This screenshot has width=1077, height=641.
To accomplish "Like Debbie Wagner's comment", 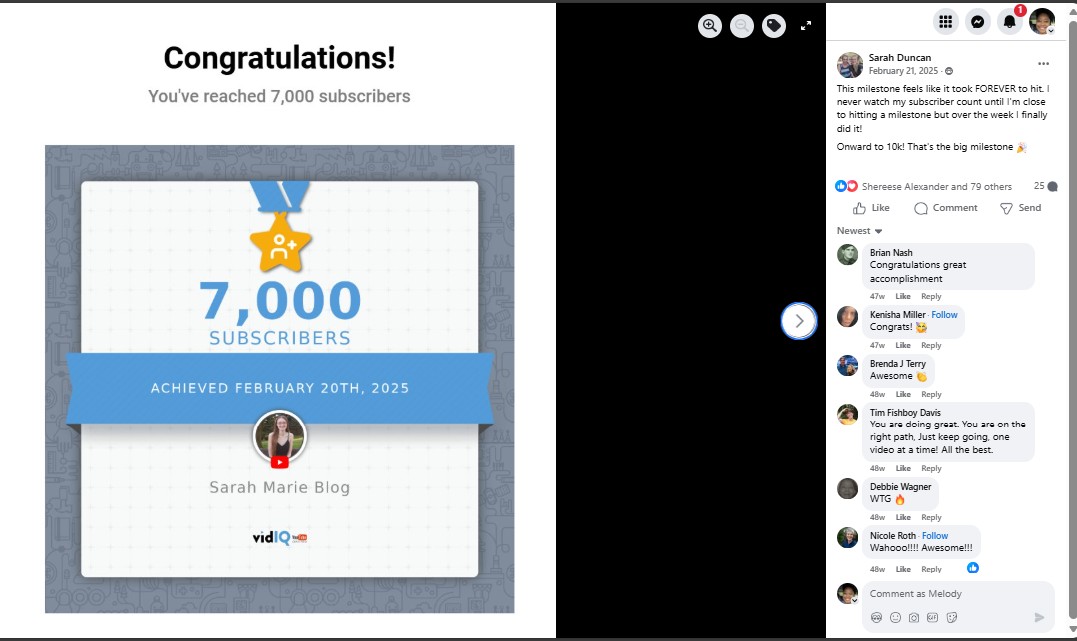I will [x=903, y=518].
